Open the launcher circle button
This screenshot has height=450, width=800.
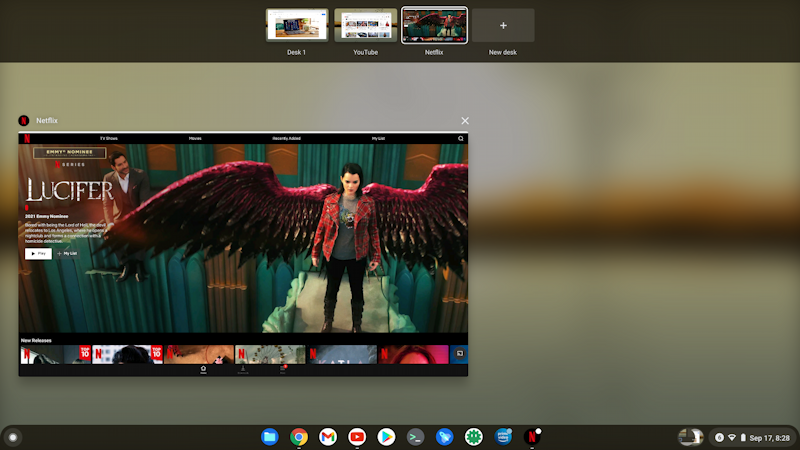[13, 438]
